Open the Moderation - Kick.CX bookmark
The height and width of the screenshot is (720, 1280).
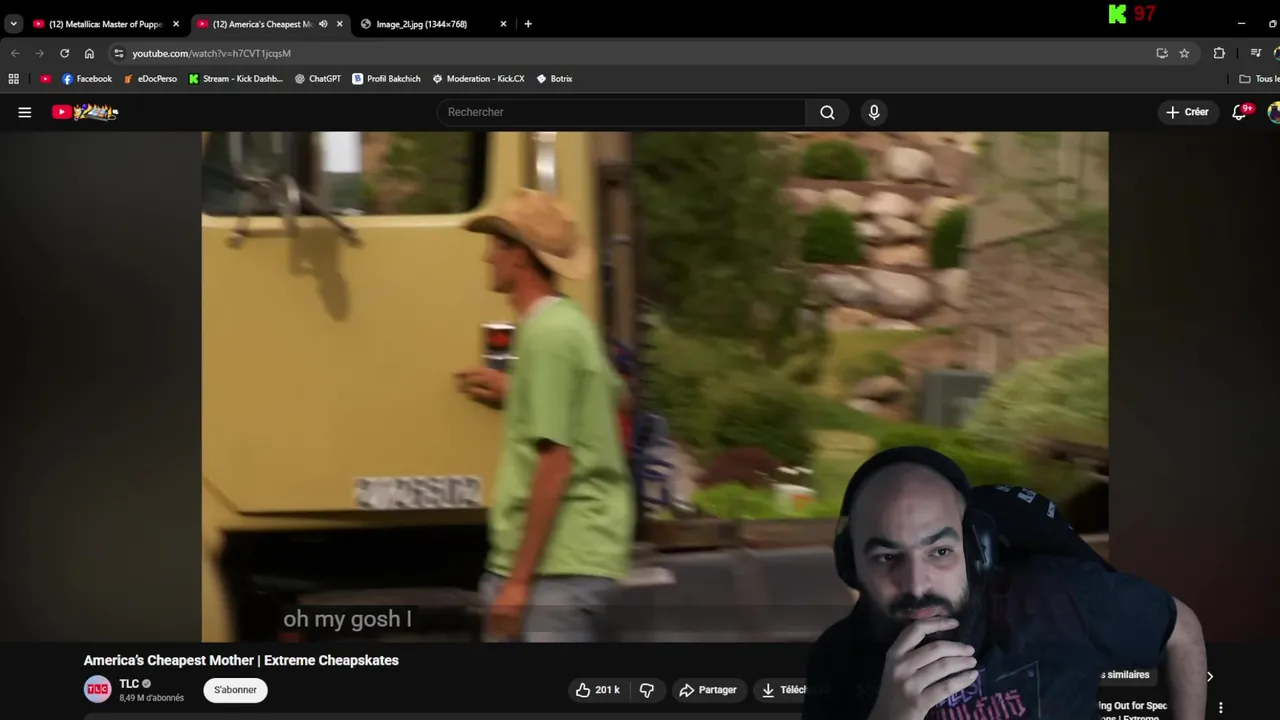click(479, 79)
